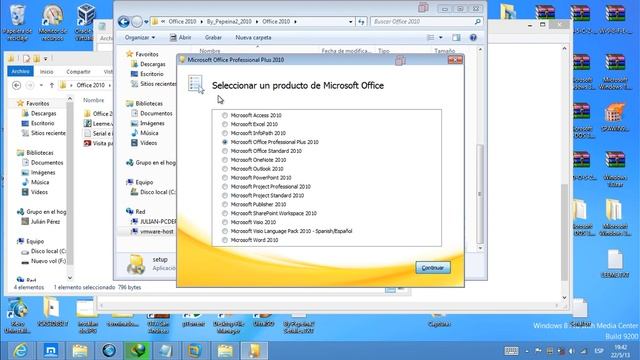Image resolution: width=640 pixels, height=360 pixels.
Task: Click green globe icon on taskbar
Action: coord(138,350)
